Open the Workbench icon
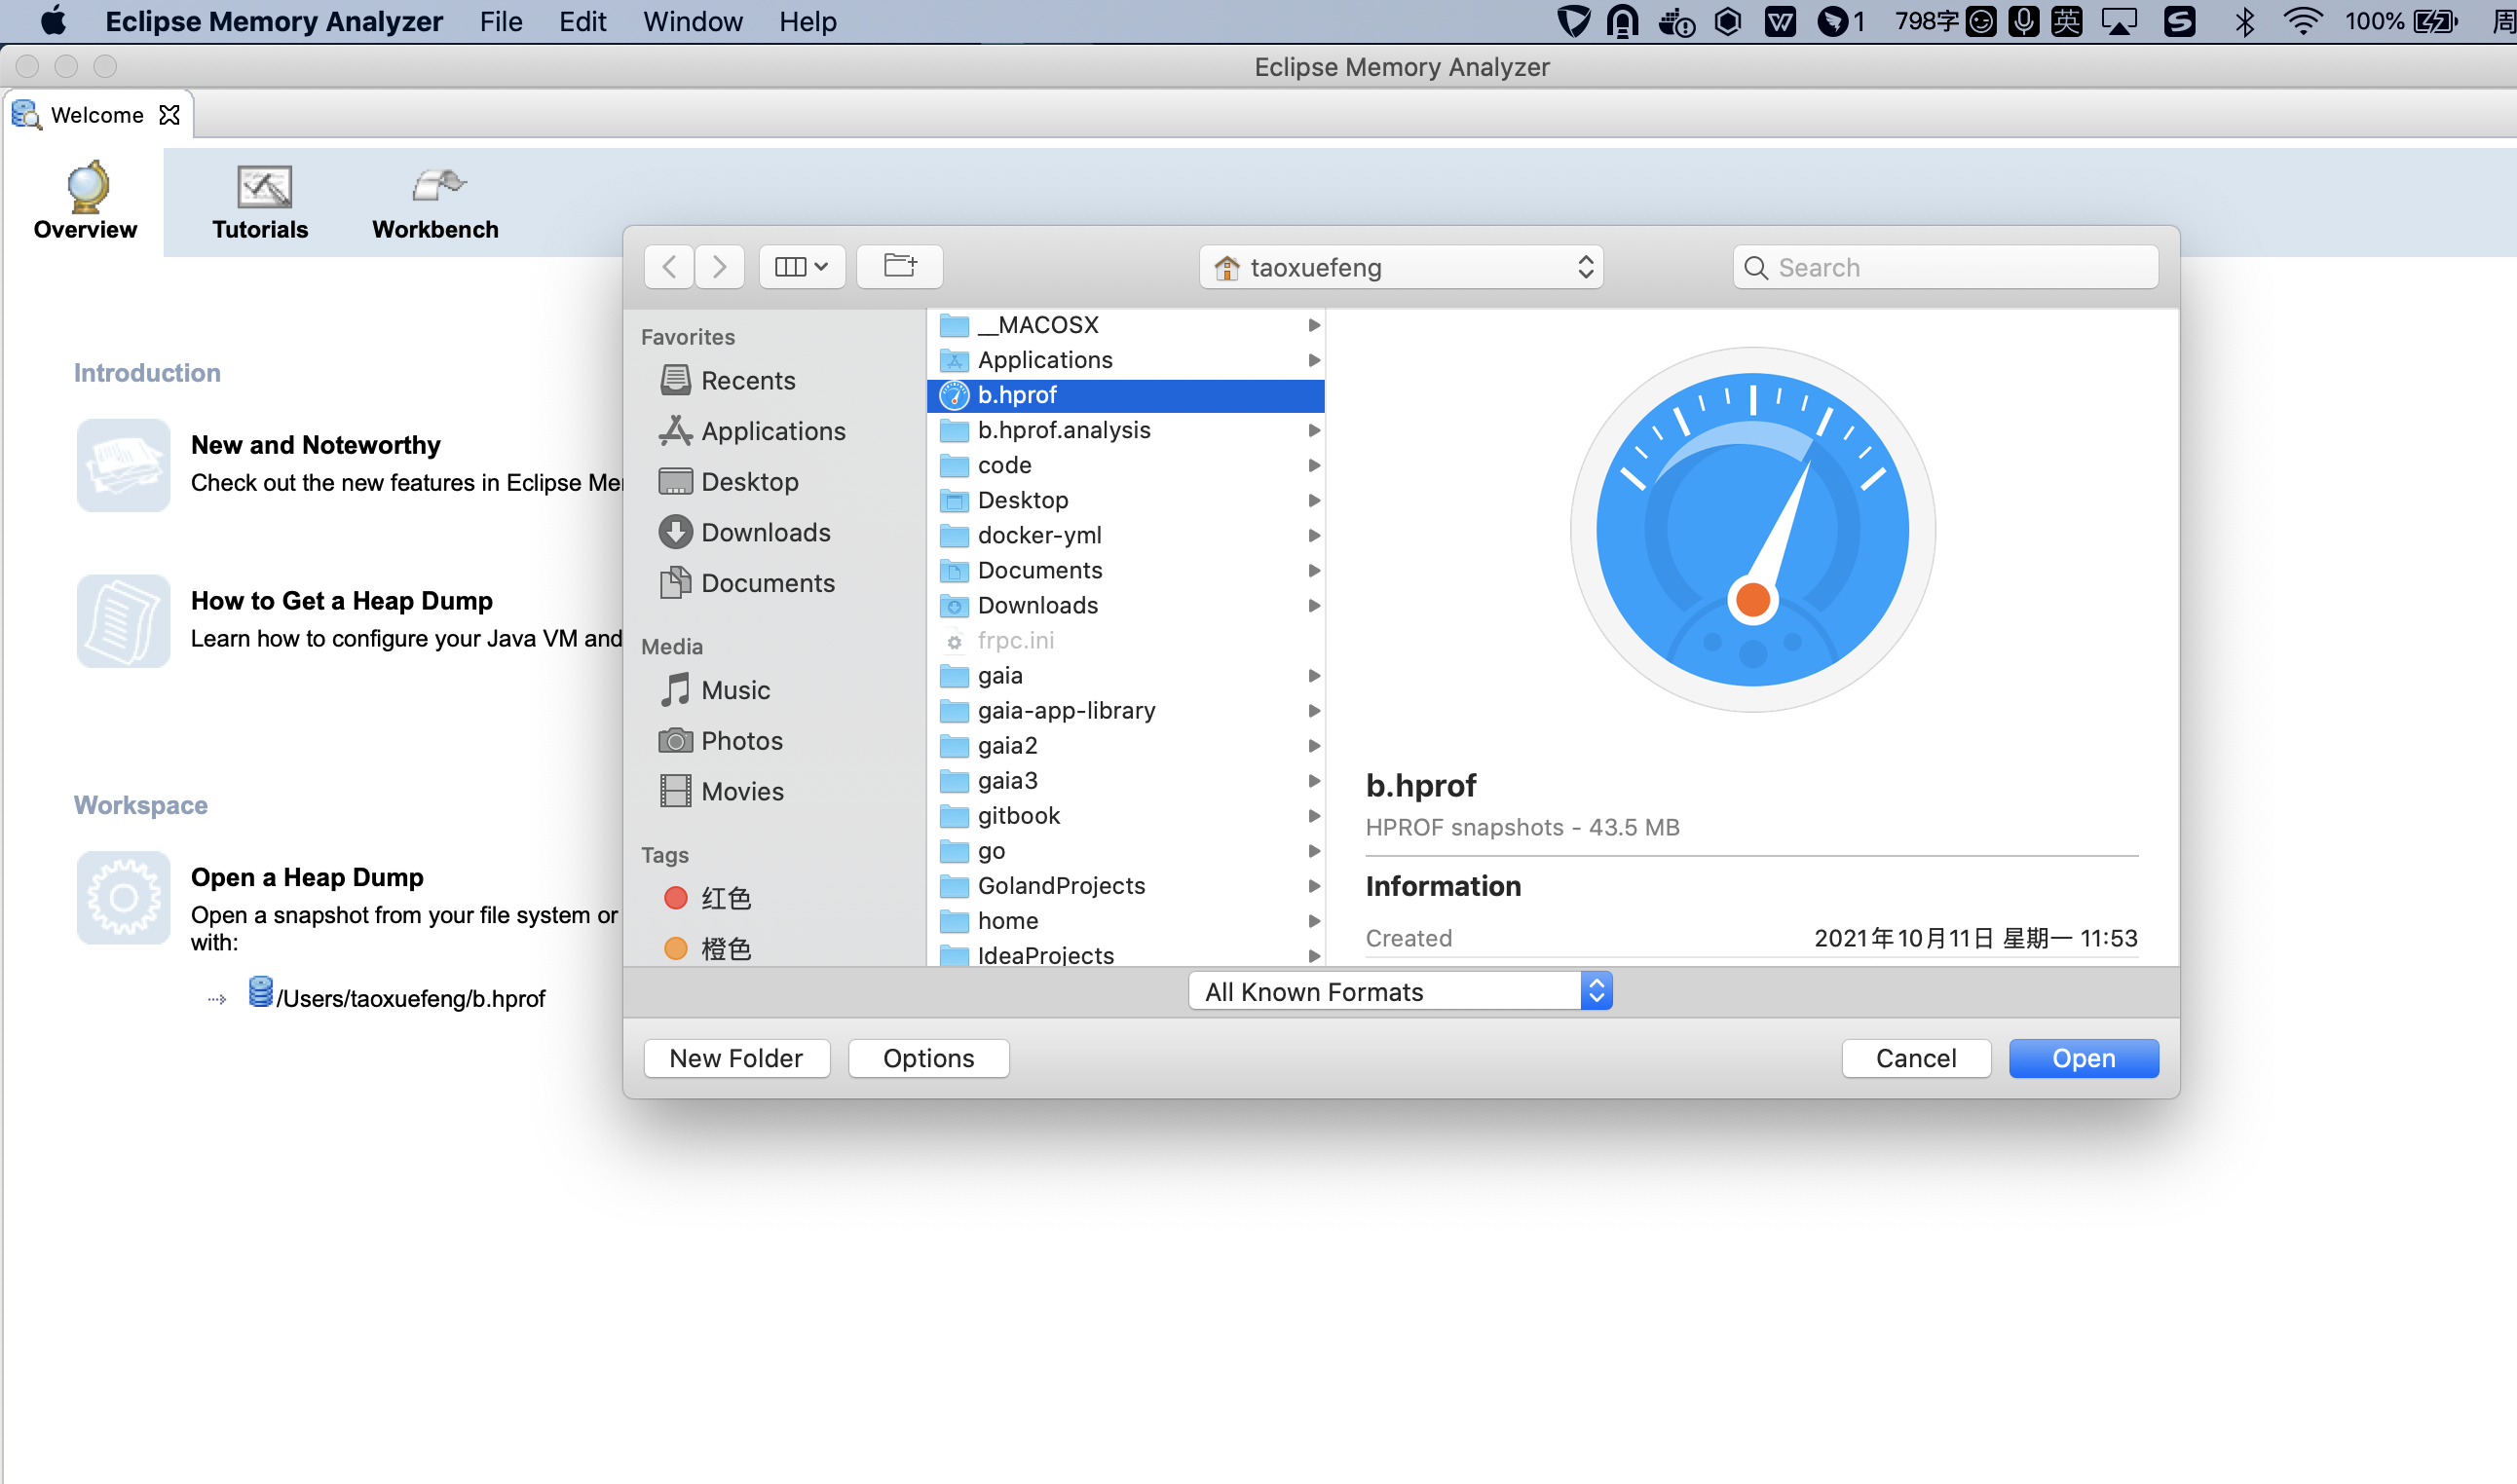The height and width of the screenshot is (1484, 2517). point(438,186)
